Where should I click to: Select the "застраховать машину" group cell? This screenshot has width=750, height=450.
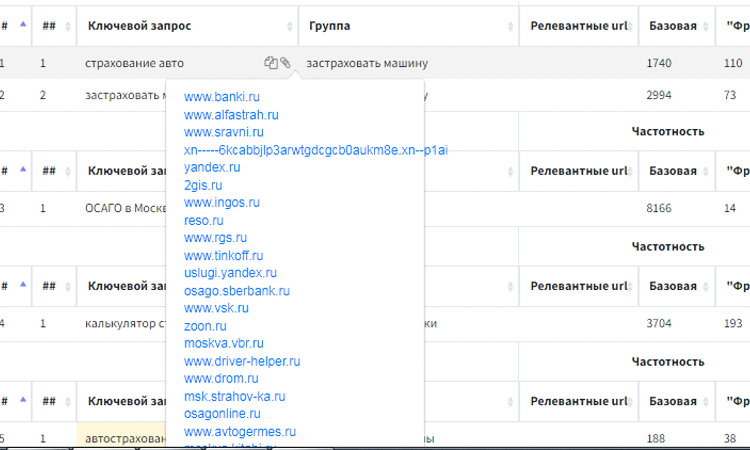[363, 63]
